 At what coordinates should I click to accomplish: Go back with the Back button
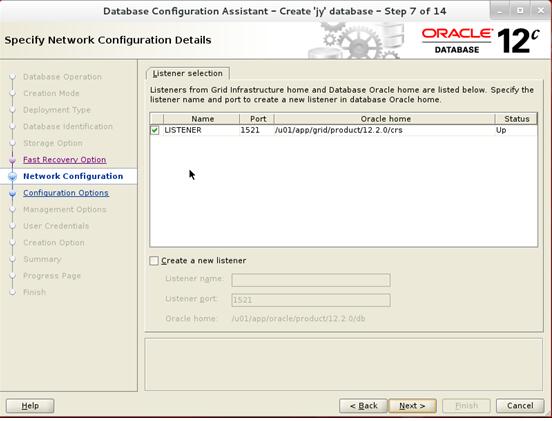[363, 406]
